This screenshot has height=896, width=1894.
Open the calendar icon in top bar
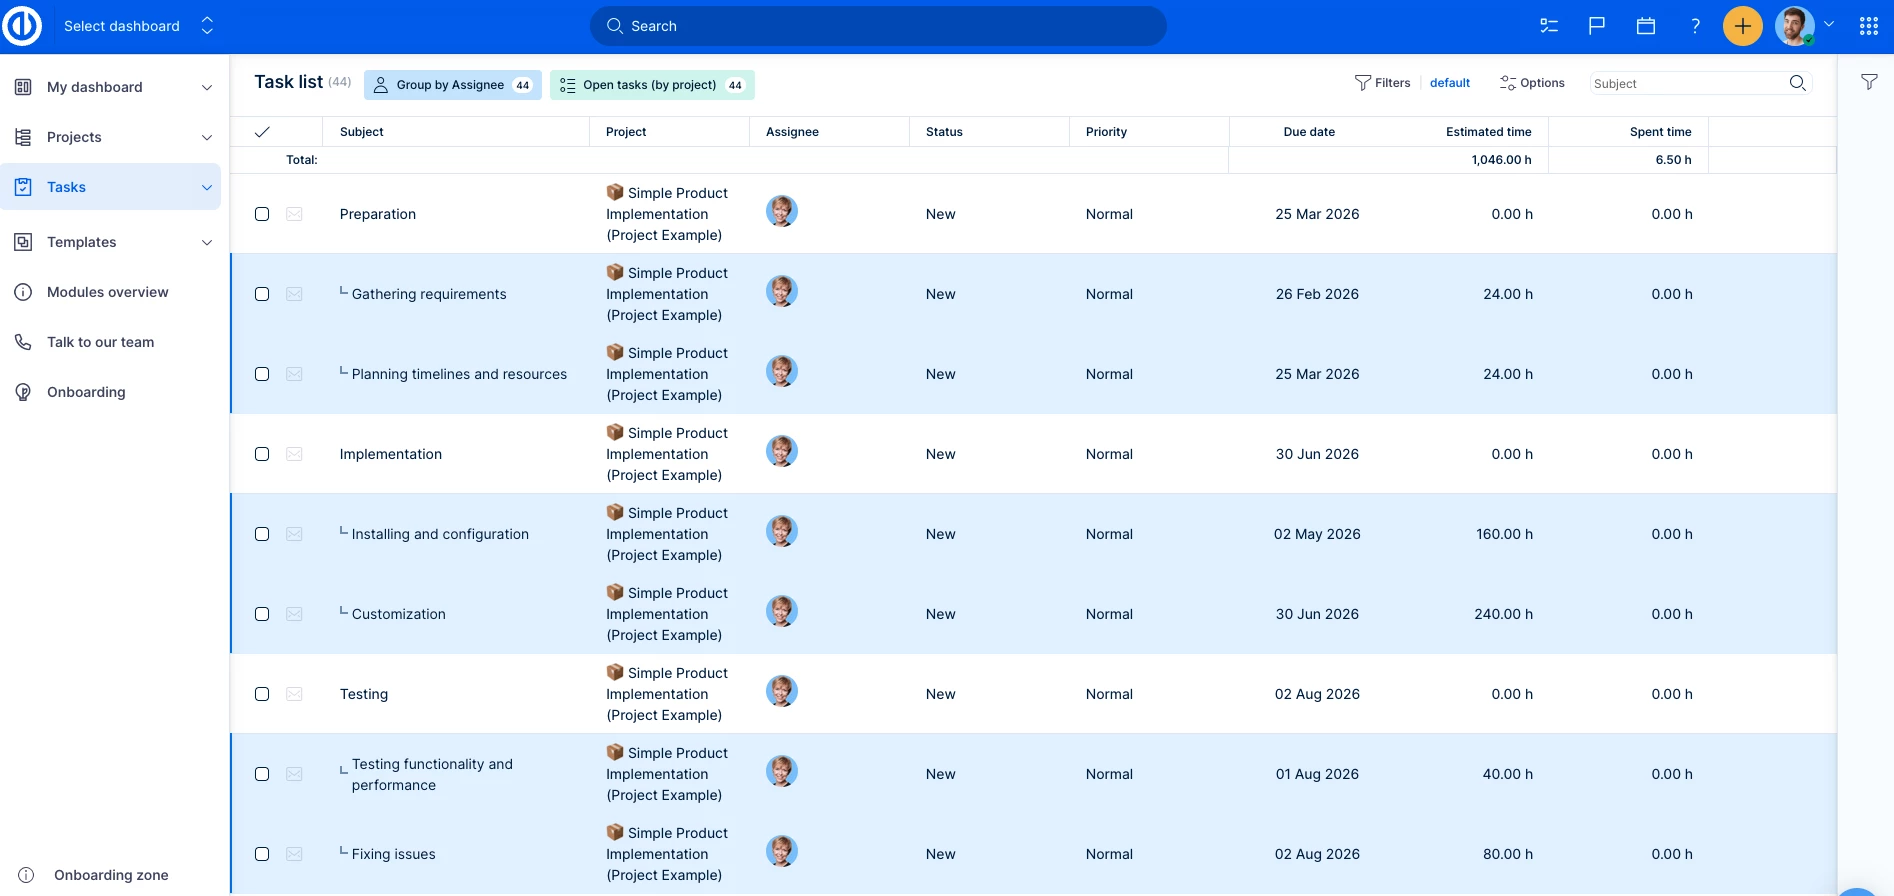(x=1646, y=26)
